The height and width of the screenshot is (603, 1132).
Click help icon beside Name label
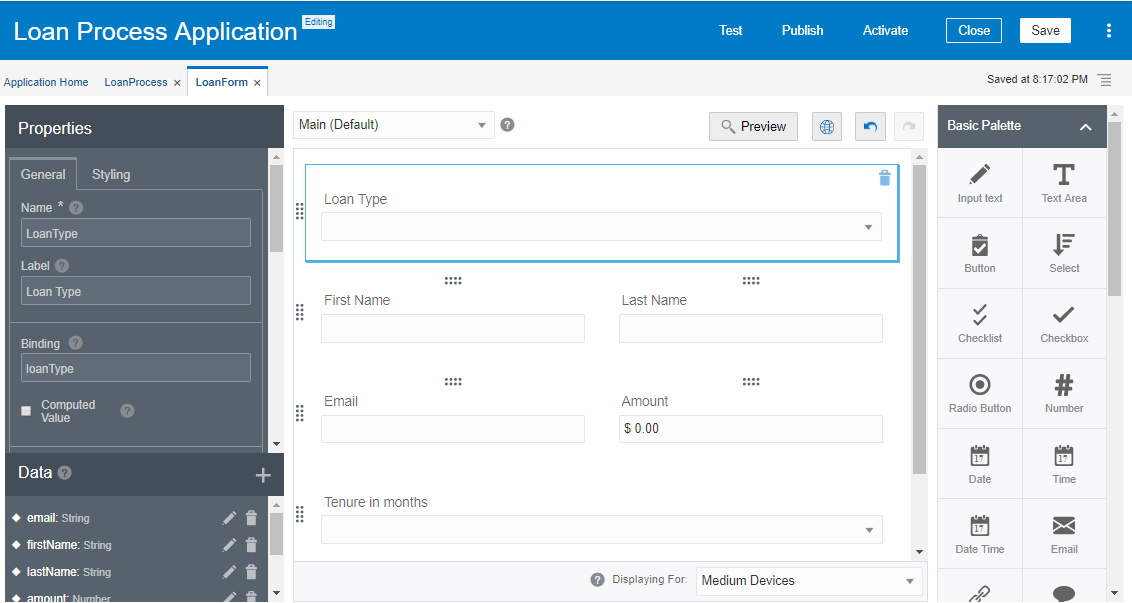click(x=76, y=207)
